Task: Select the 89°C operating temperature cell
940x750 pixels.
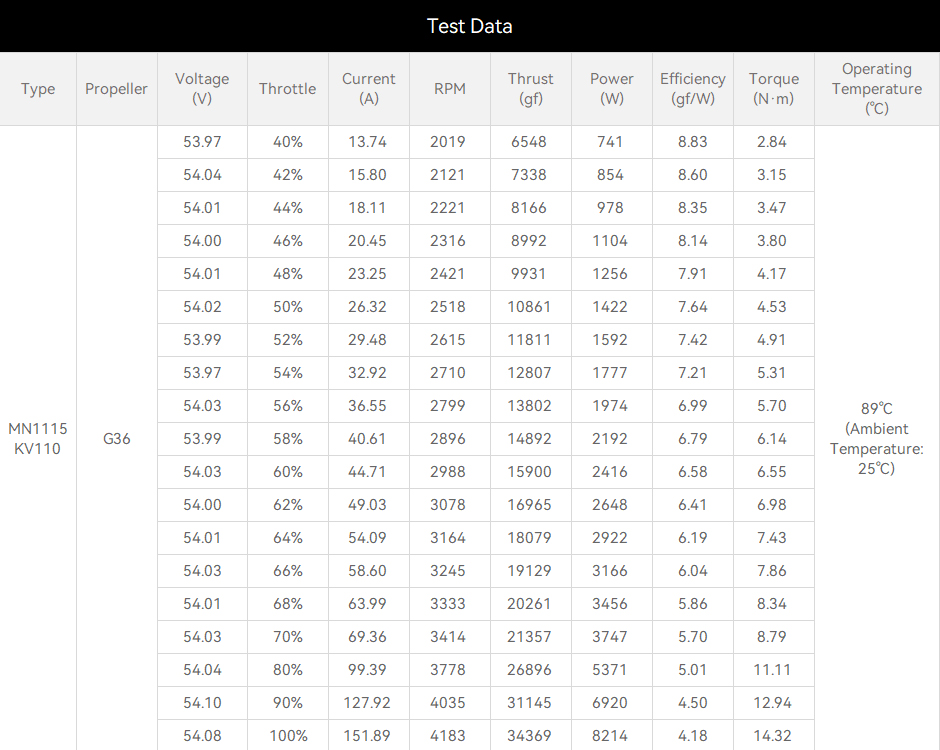Action: [877, 438]
